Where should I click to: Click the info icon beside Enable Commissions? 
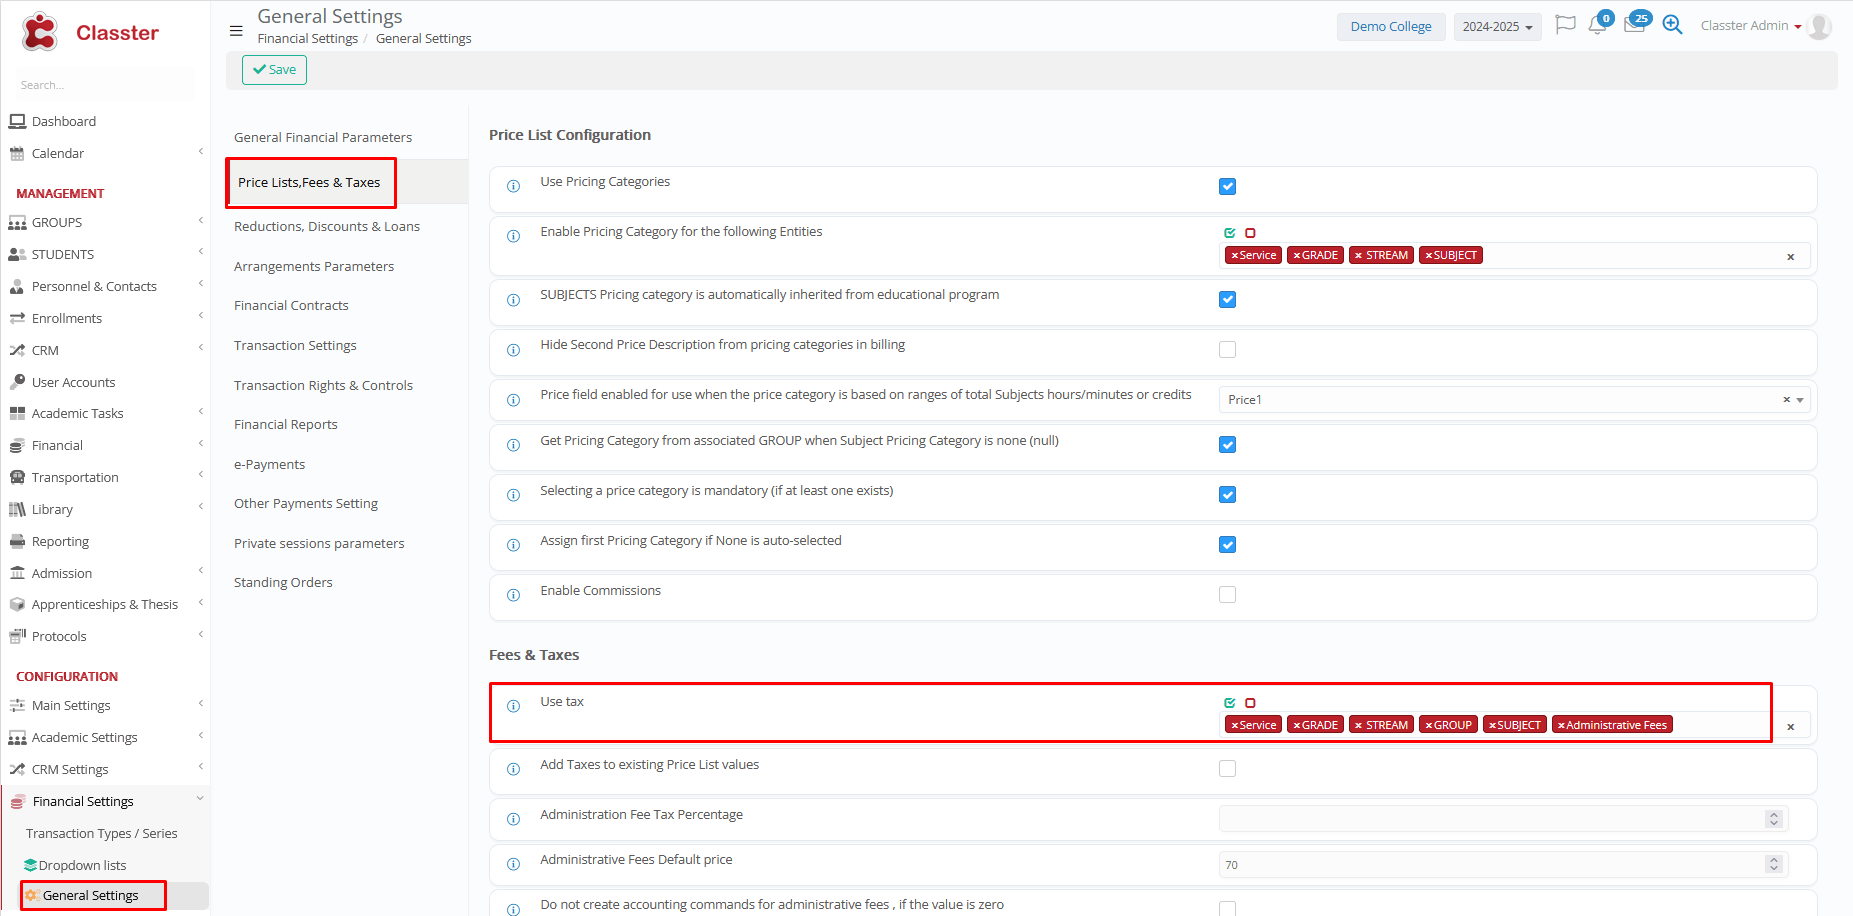513,595
